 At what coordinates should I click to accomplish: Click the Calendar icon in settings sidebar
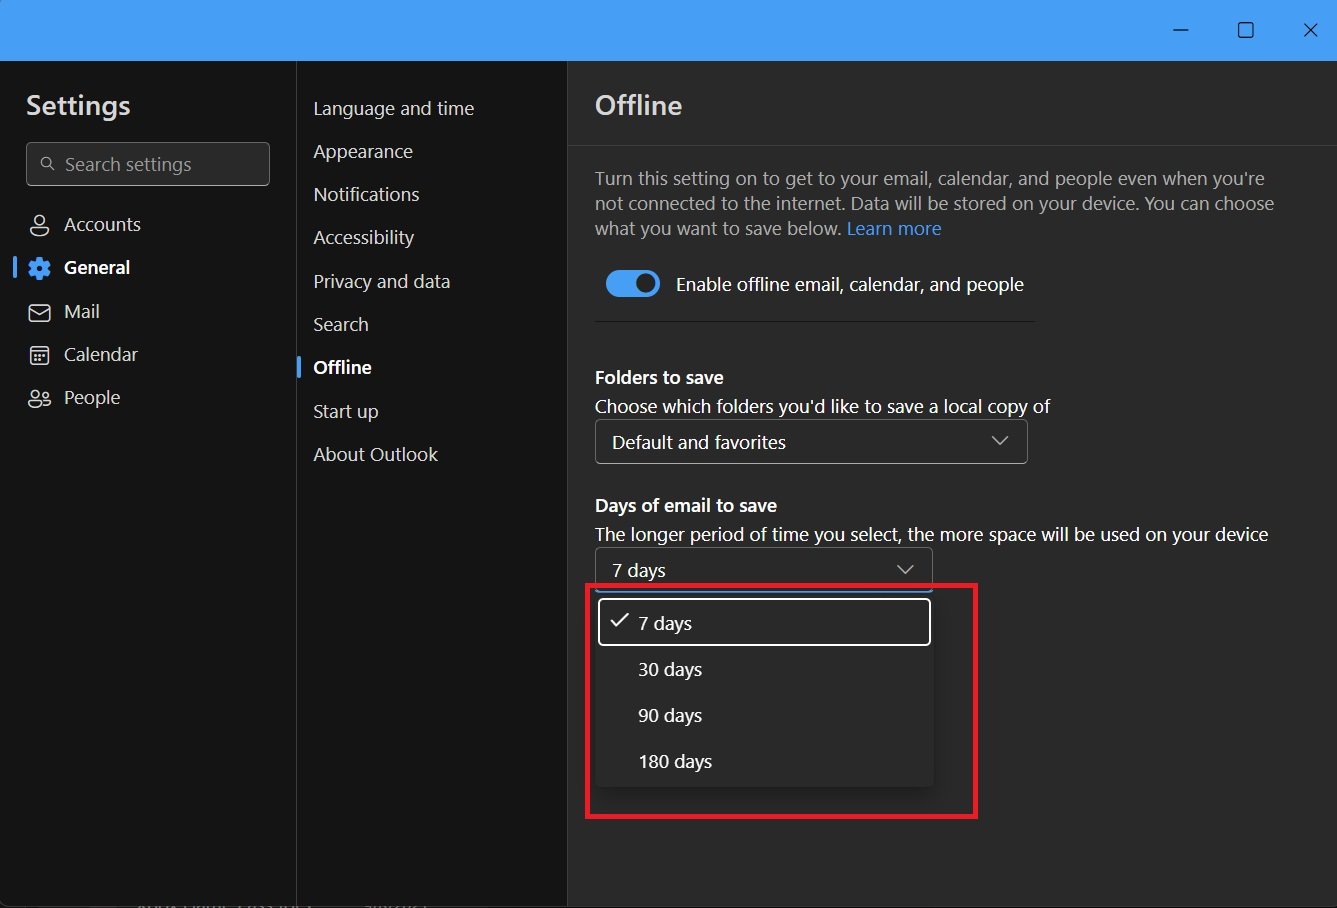point(38,354)
